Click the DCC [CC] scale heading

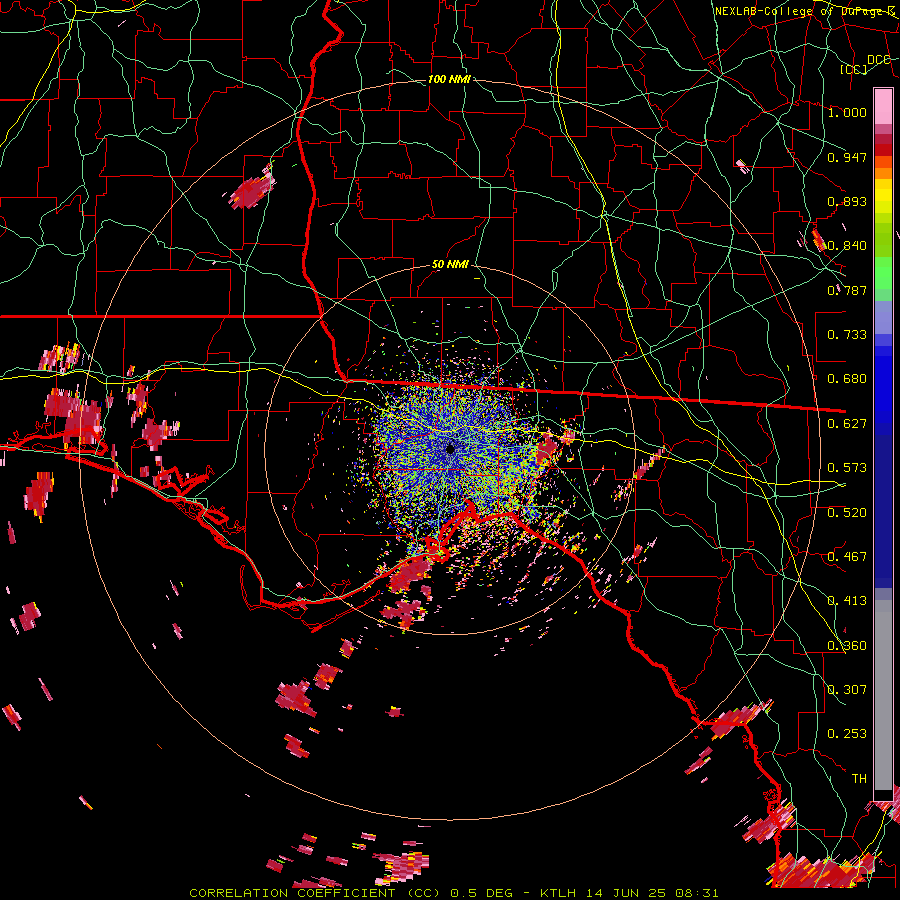pos(865,64)
